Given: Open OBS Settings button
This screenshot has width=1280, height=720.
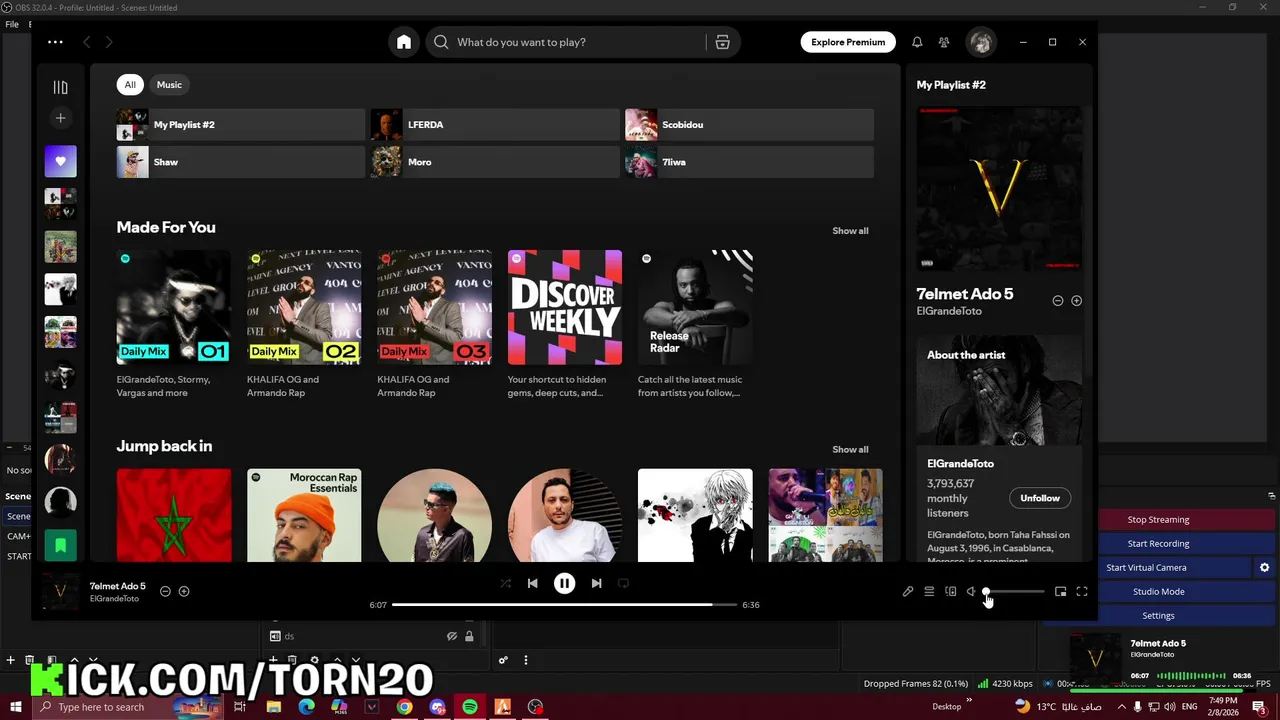Looking at the screenshot, I should point(1158,616).
